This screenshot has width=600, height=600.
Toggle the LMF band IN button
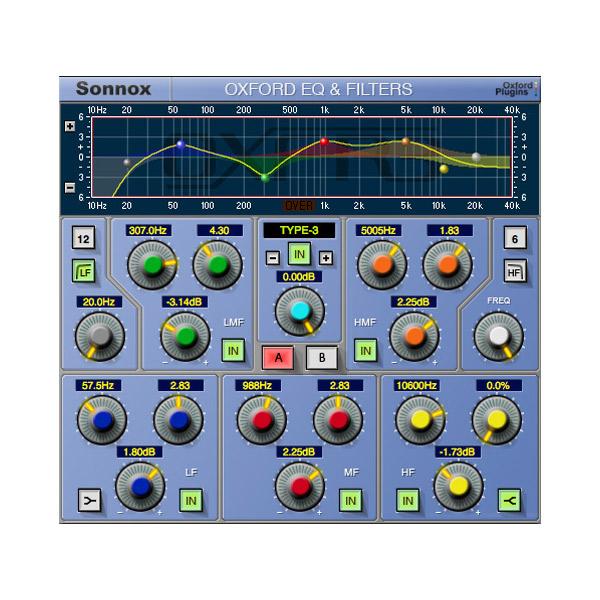232,350
